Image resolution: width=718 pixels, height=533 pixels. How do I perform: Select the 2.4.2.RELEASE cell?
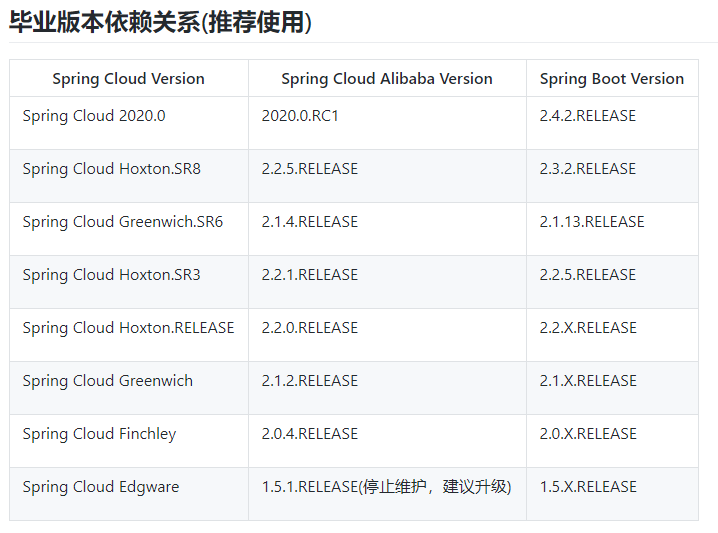[x=612, y=123]
